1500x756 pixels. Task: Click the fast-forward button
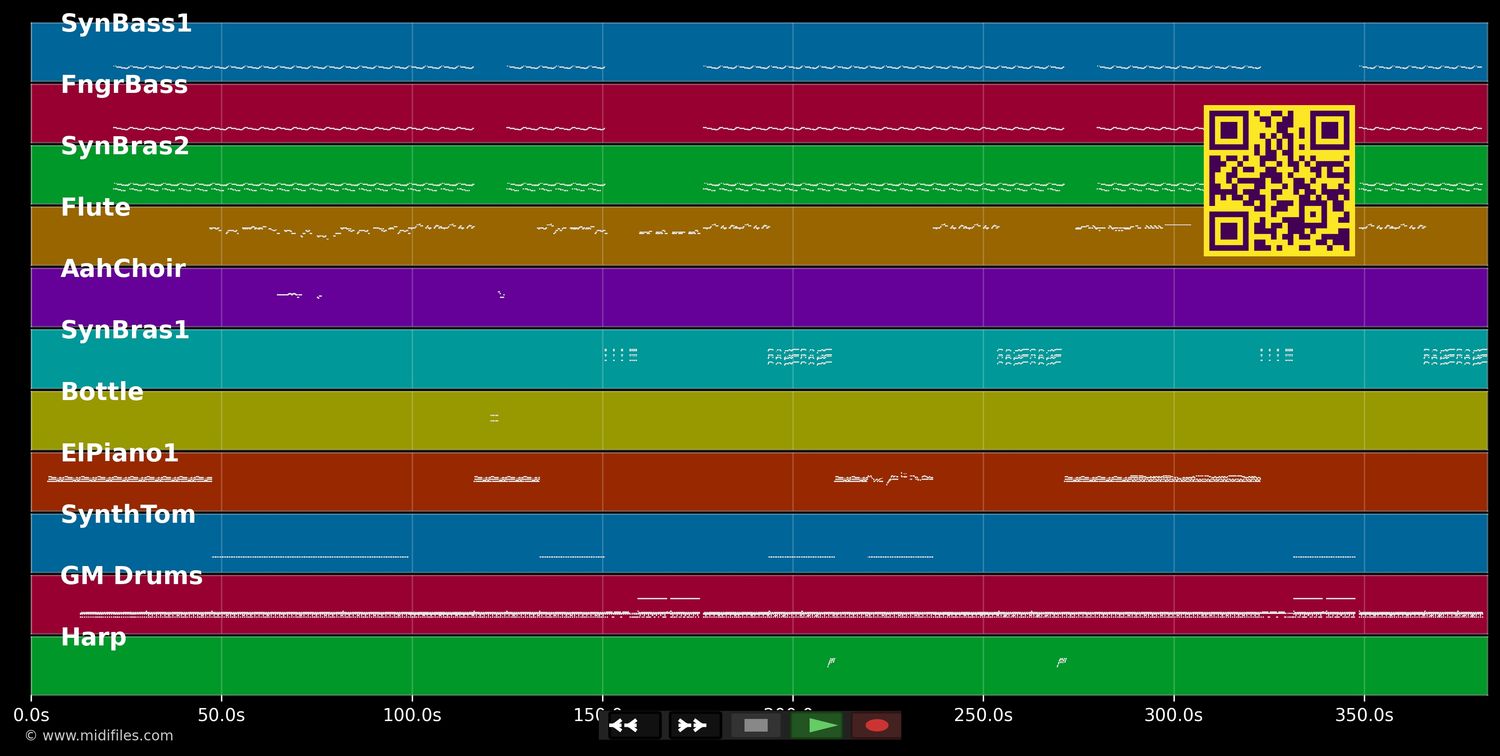click(x=694, y=725)
